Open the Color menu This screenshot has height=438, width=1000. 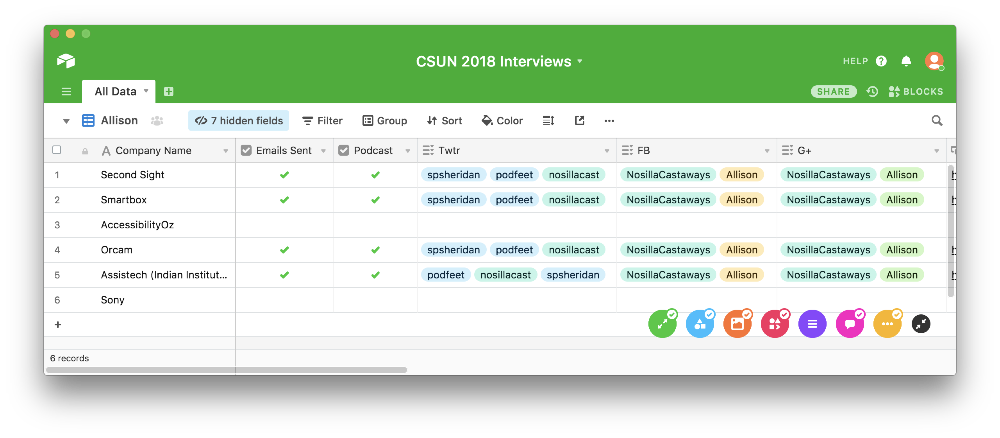click(503, 120)
